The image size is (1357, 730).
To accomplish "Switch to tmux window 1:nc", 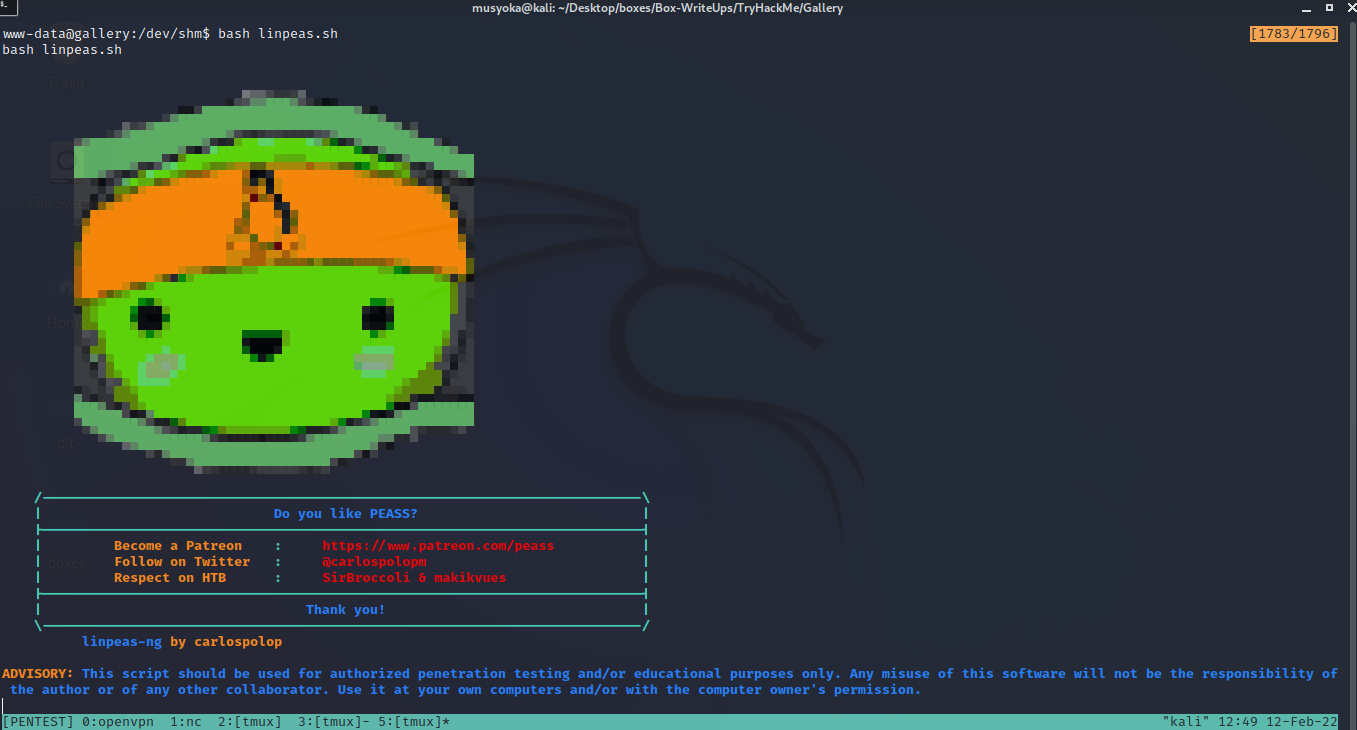I will pos(186,722).
